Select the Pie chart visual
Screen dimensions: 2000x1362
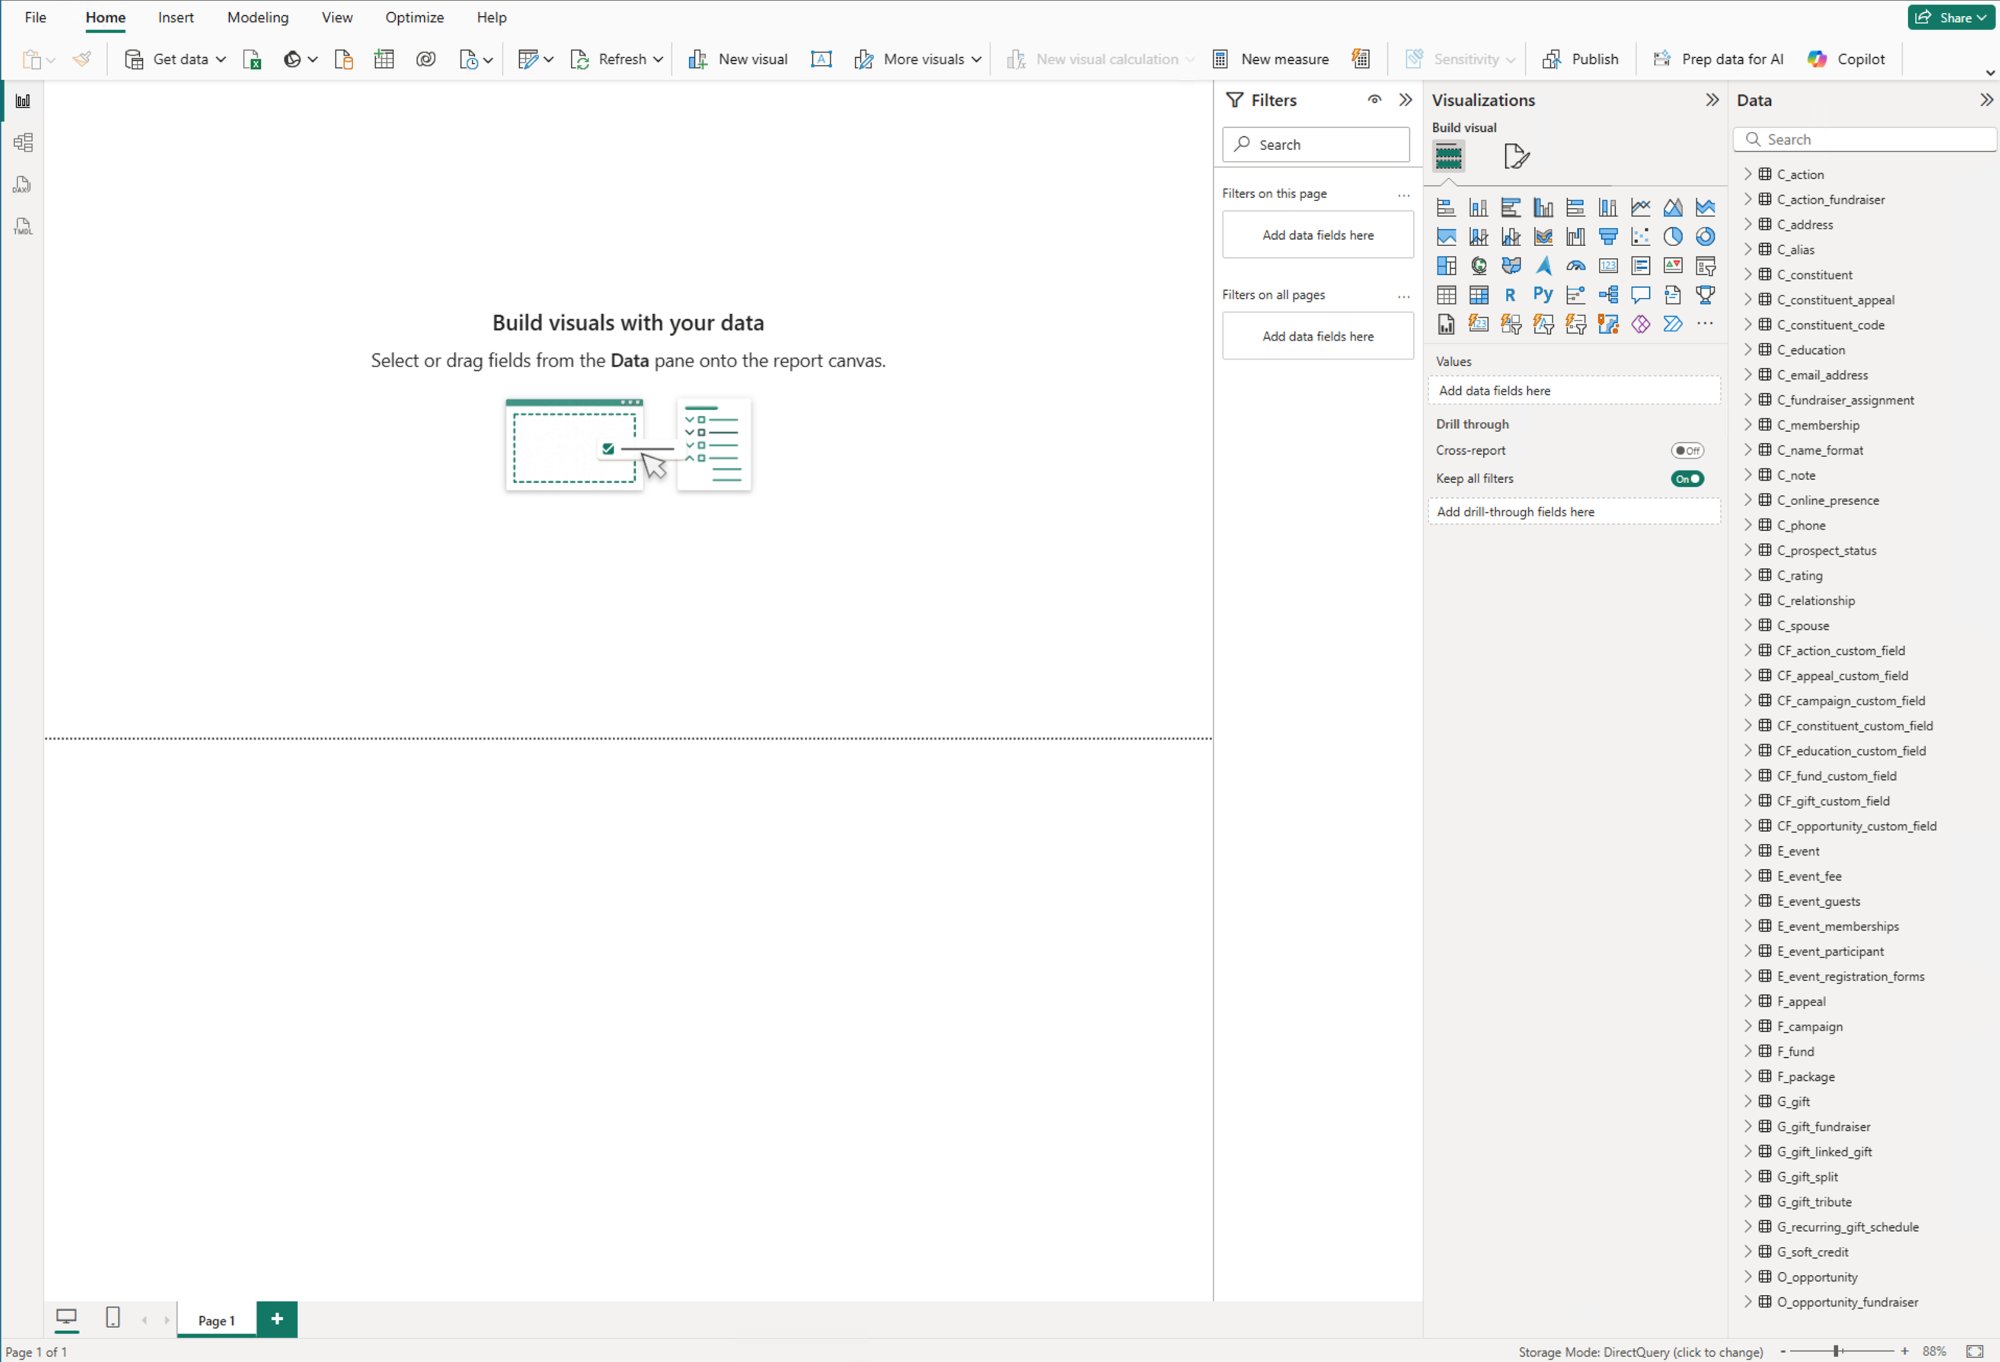(1672, 237)
